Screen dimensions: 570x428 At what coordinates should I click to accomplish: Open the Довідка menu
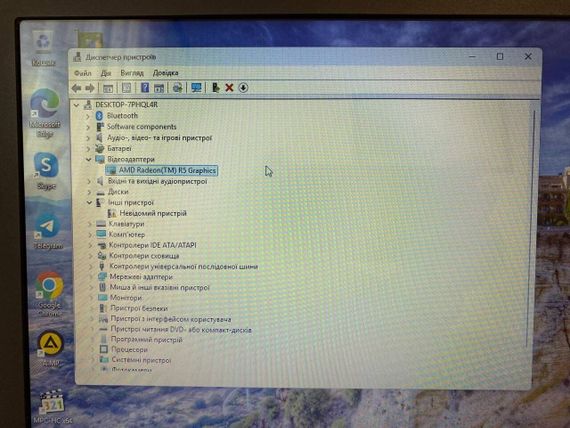[165, 73]
